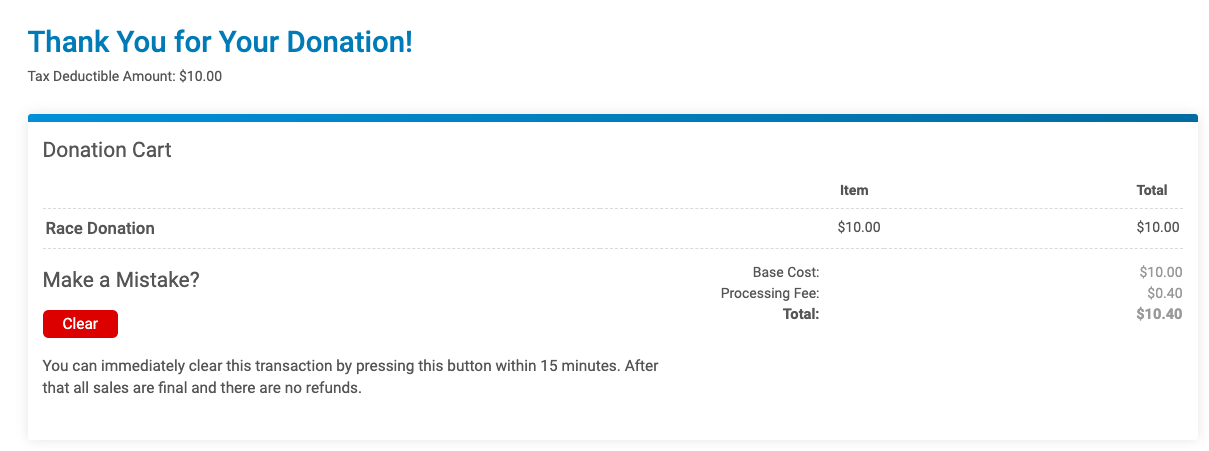Click the $10.40 grand total amount

(x=1160, y=314)
